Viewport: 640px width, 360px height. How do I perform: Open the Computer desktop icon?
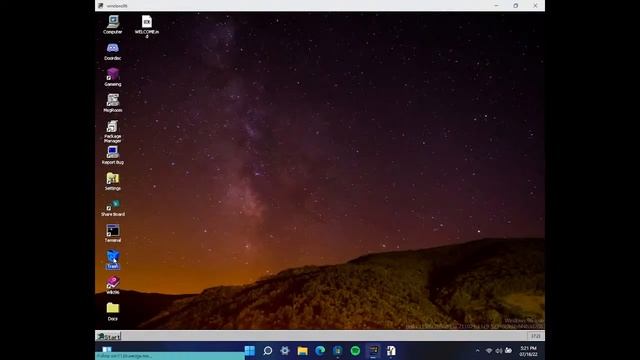click(113, 24)
